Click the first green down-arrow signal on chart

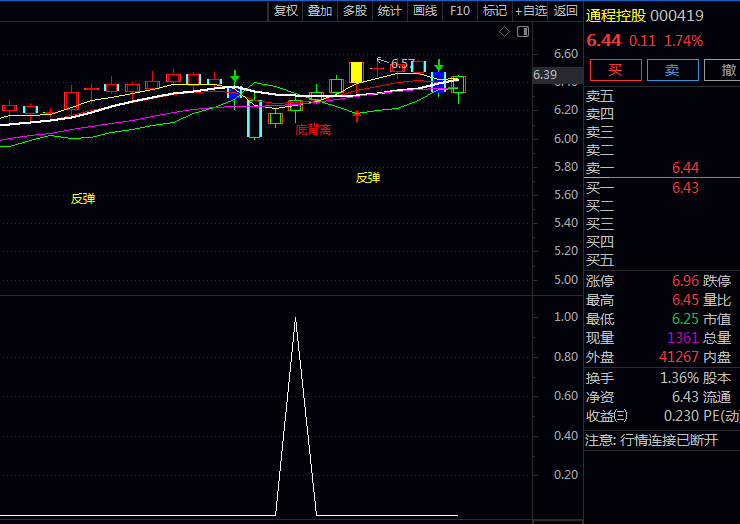[x=234, y=77]
